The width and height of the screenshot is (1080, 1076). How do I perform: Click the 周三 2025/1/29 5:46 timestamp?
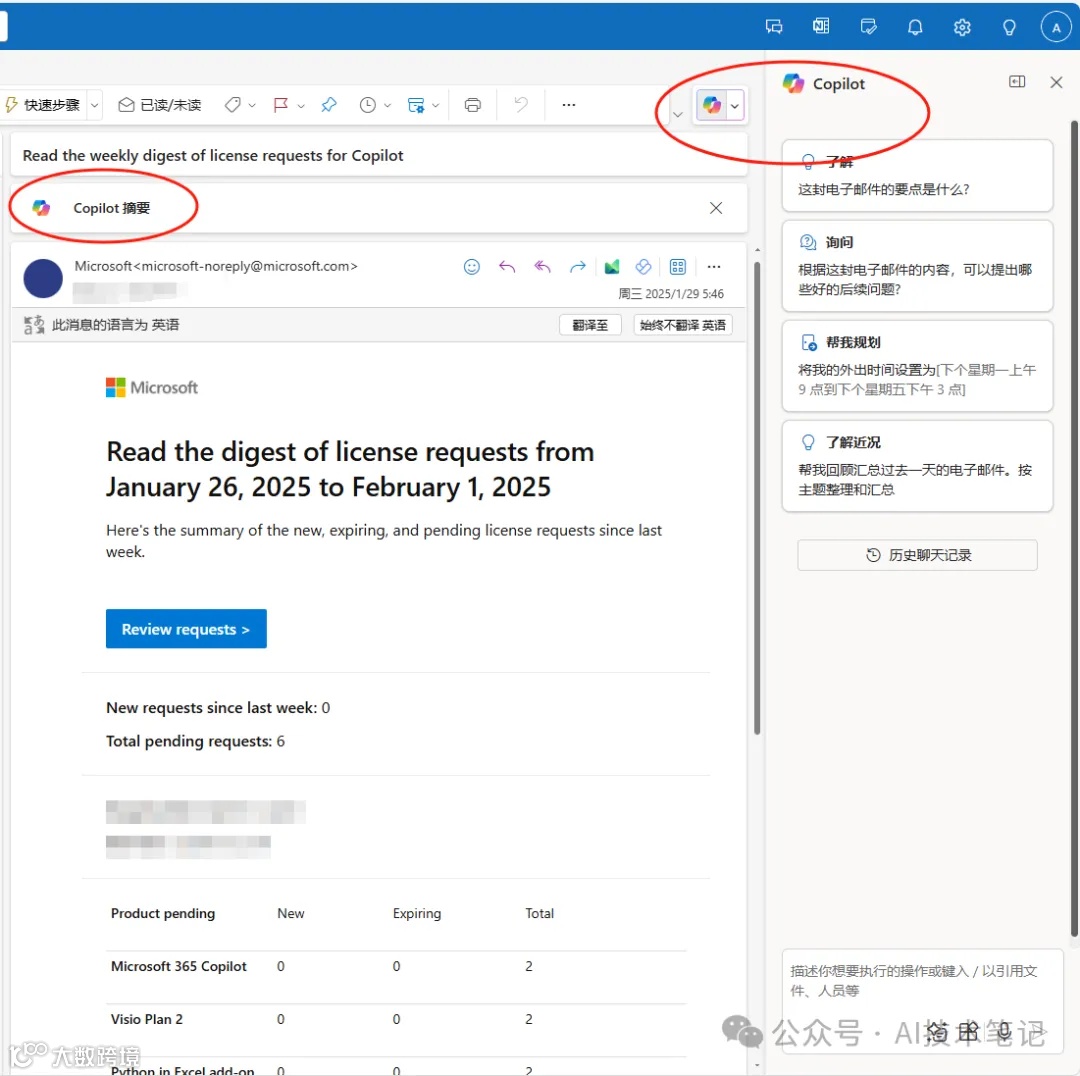671,294
